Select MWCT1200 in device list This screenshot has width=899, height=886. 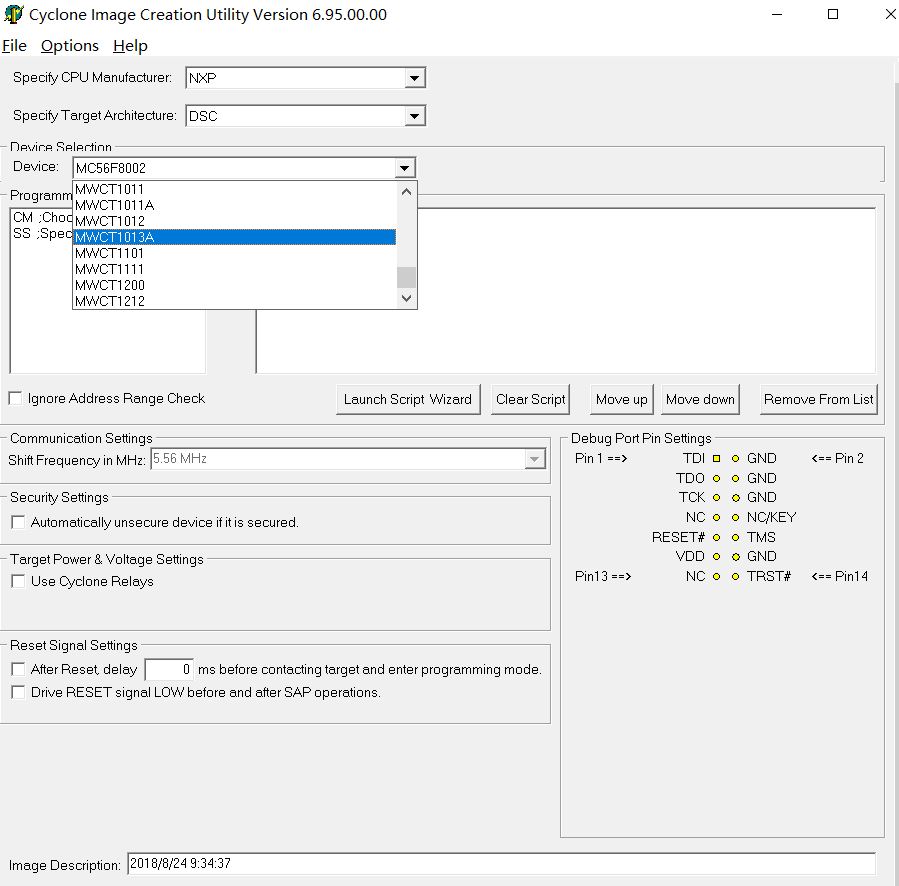[x=234, y=285]
